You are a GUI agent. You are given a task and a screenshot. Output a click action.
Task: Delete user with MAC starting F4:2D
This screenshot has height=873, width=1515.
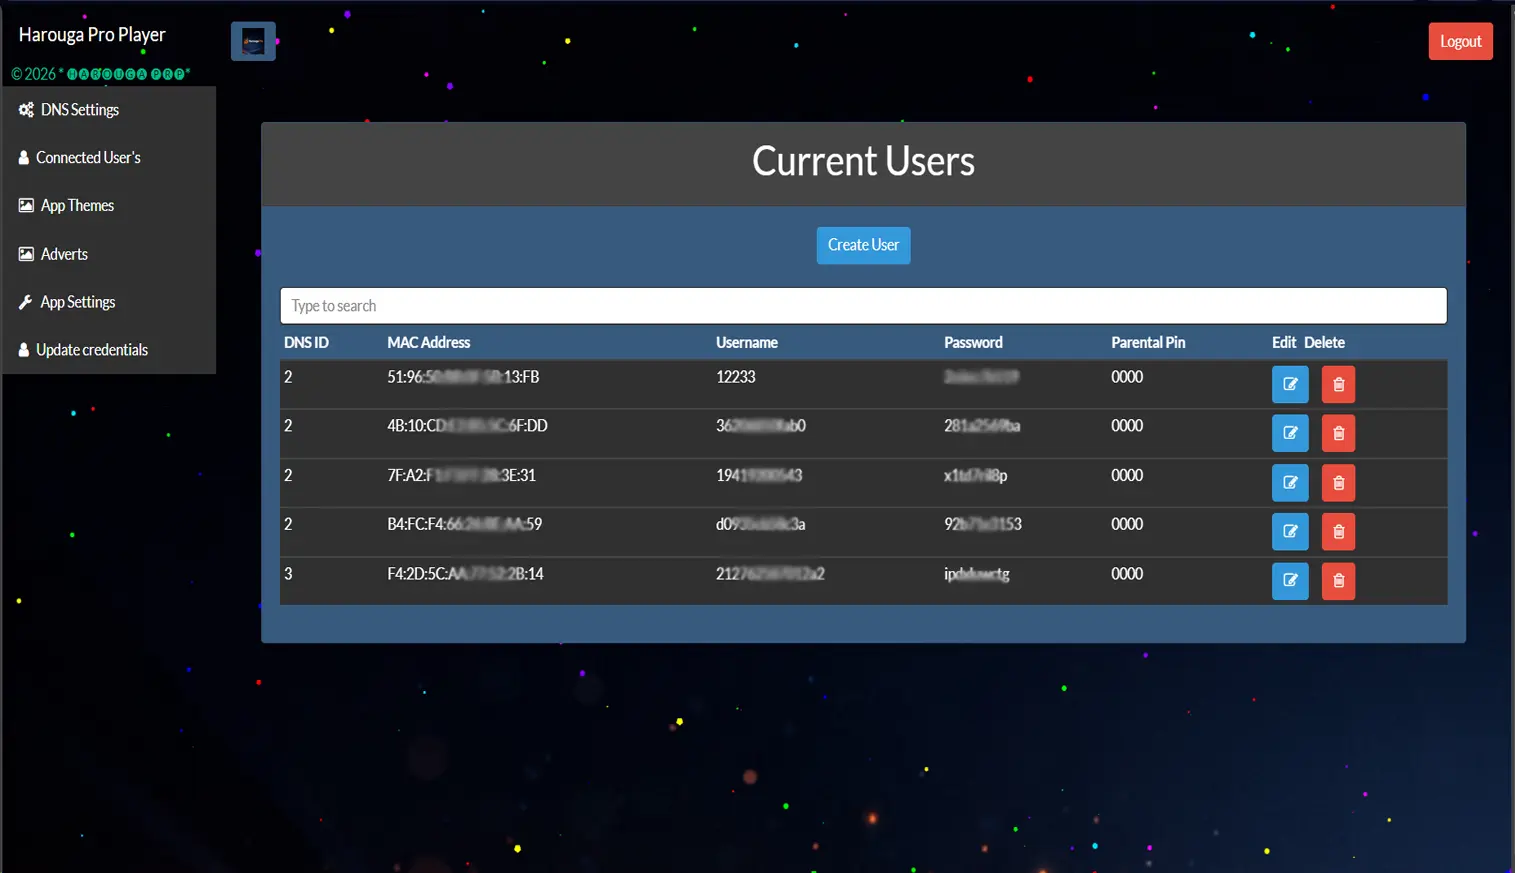click(x=1338, y=580)
